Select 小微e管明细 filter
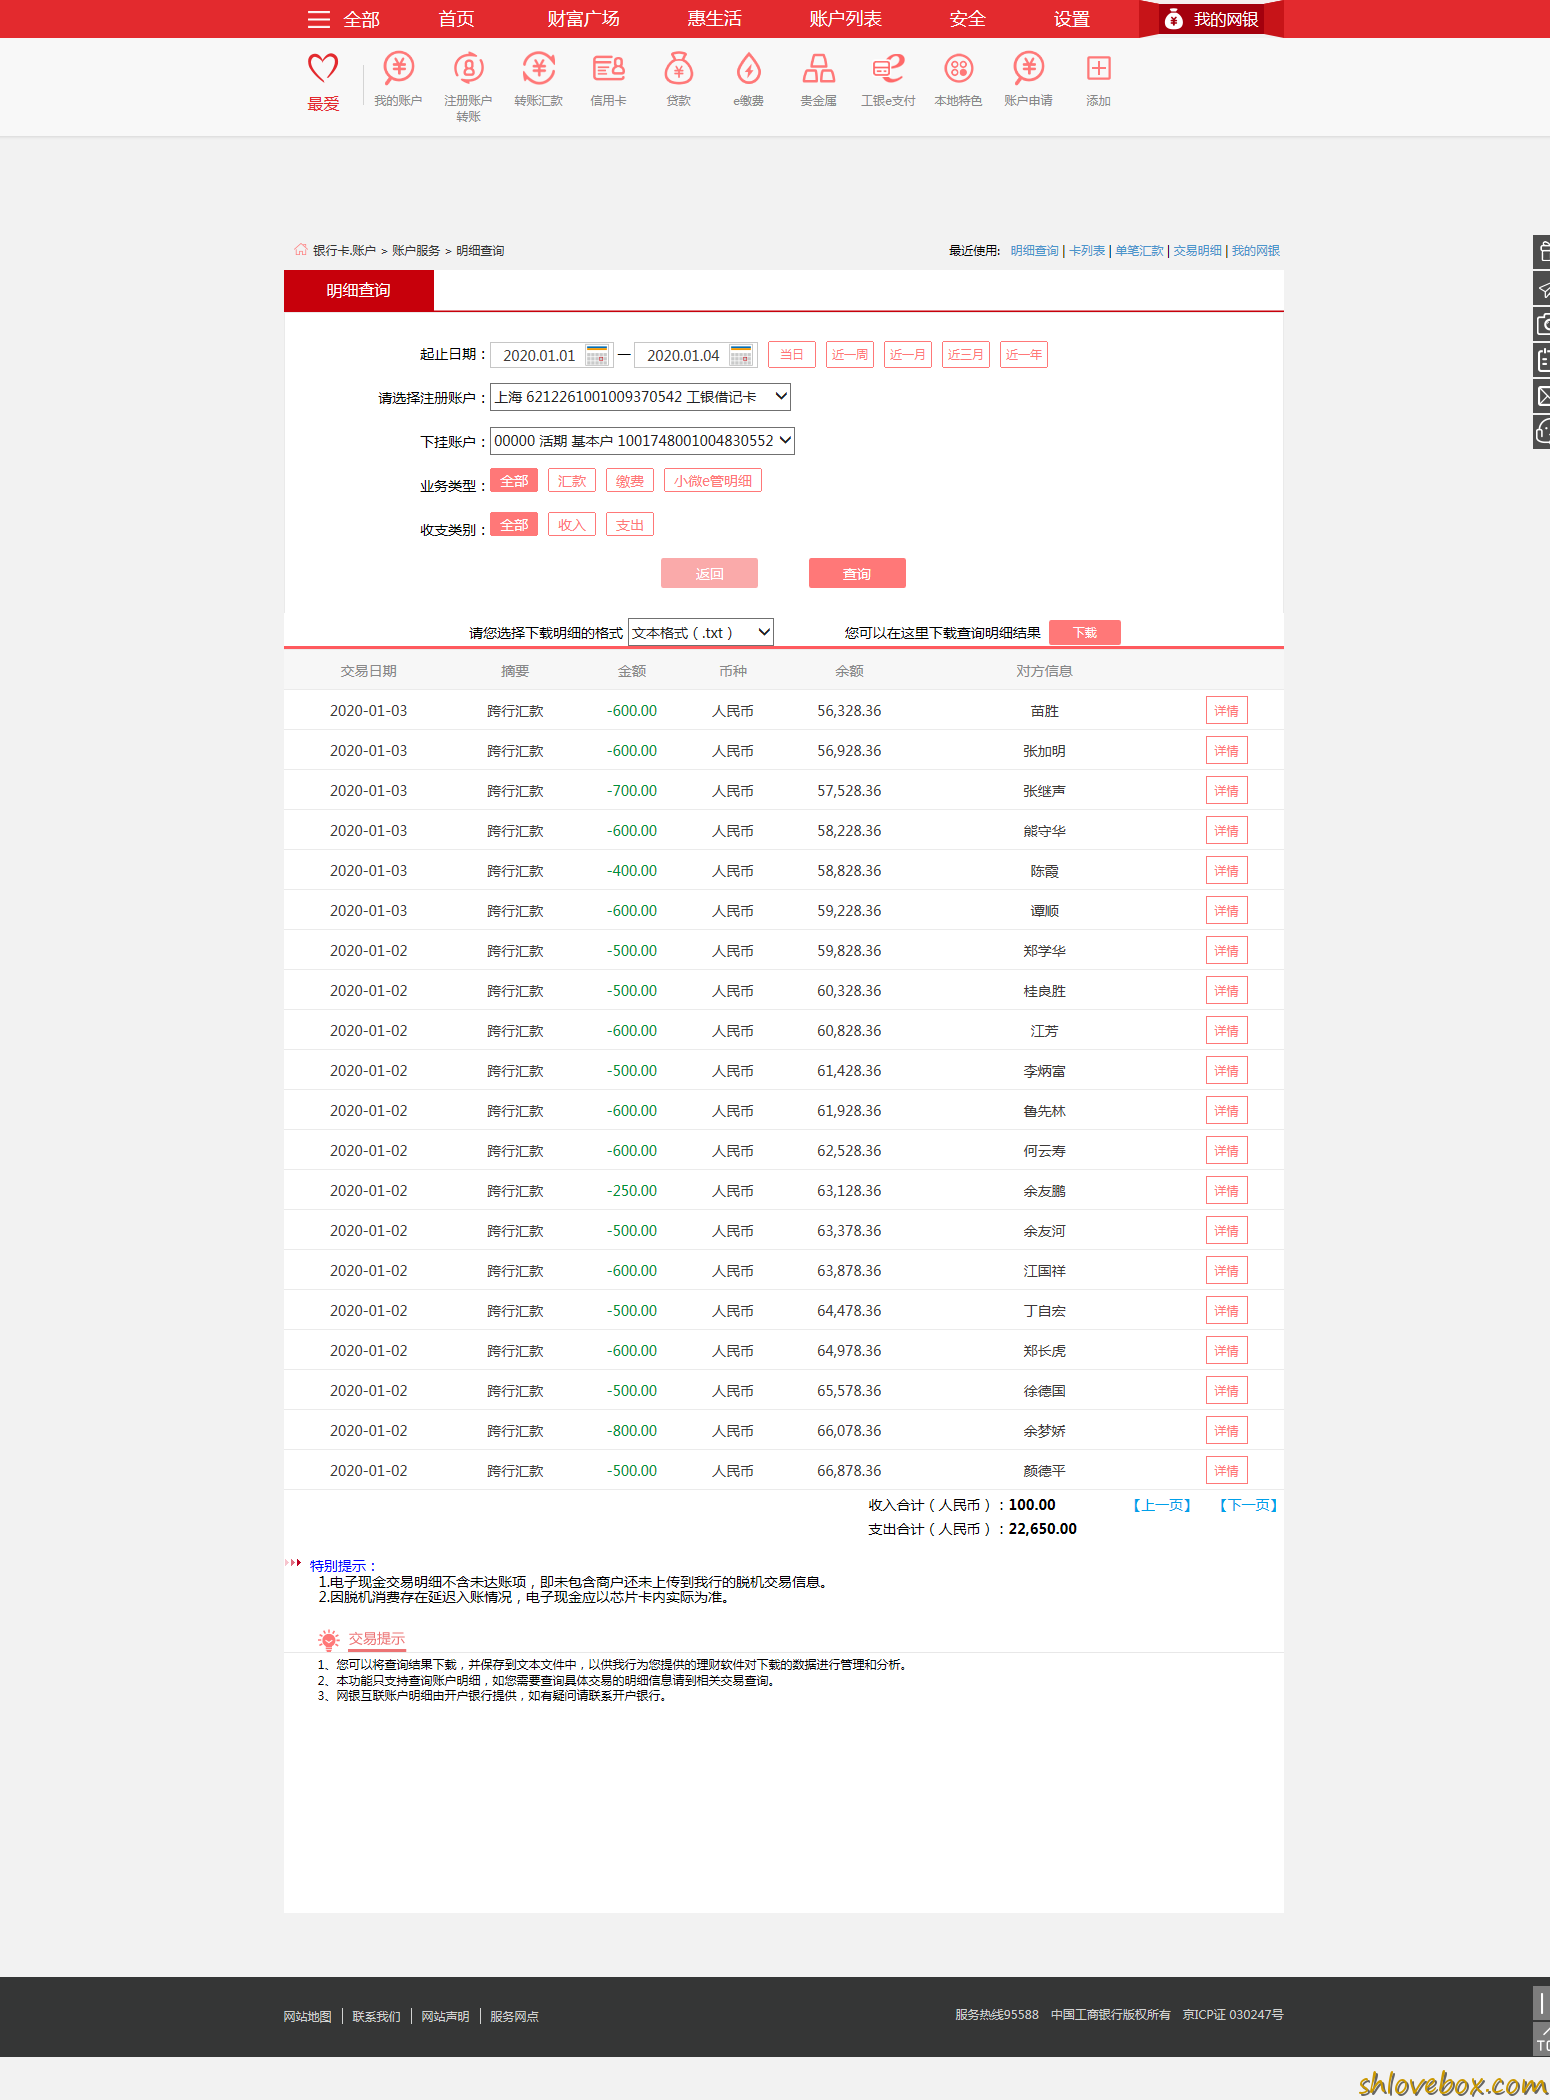 tap(713, 481)
